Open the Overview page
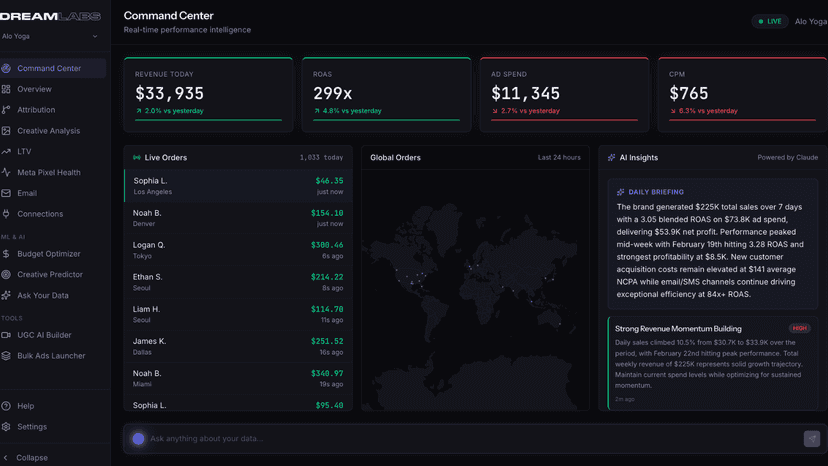 [53, 89]
